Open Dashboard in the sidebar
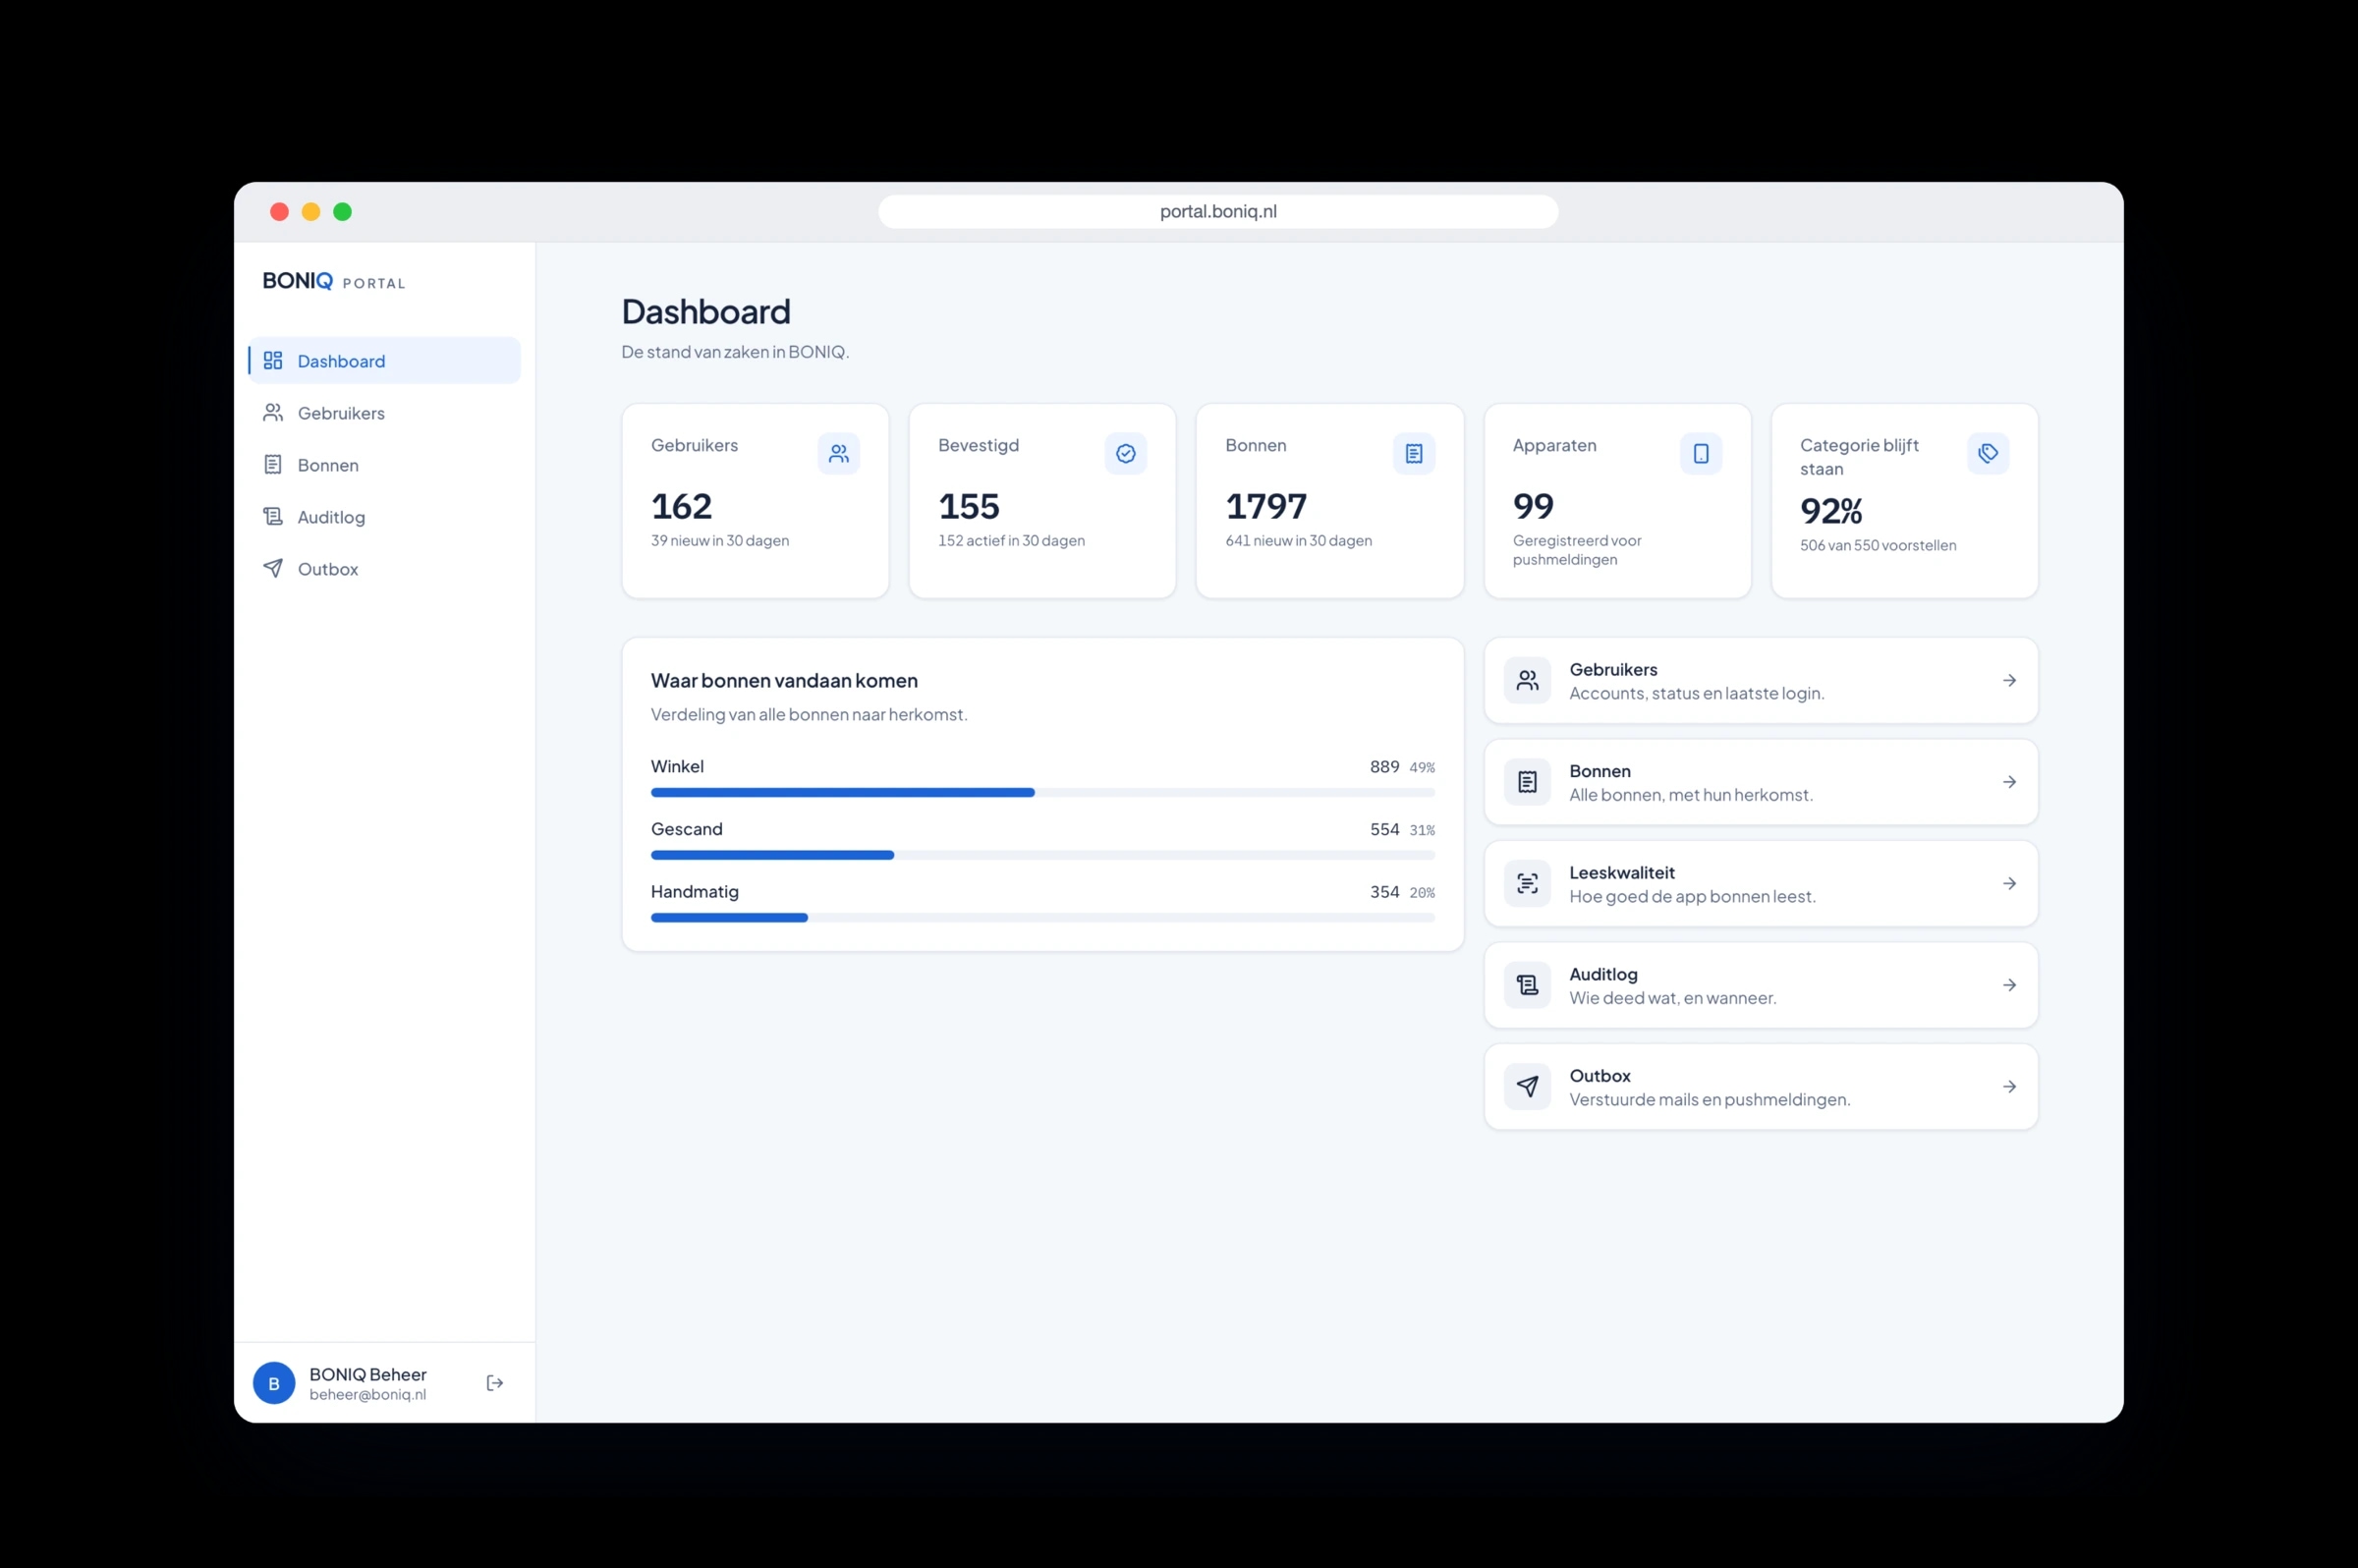Image resolution: width=2358 pixels, height=1568 pixels. coord(384,360)
